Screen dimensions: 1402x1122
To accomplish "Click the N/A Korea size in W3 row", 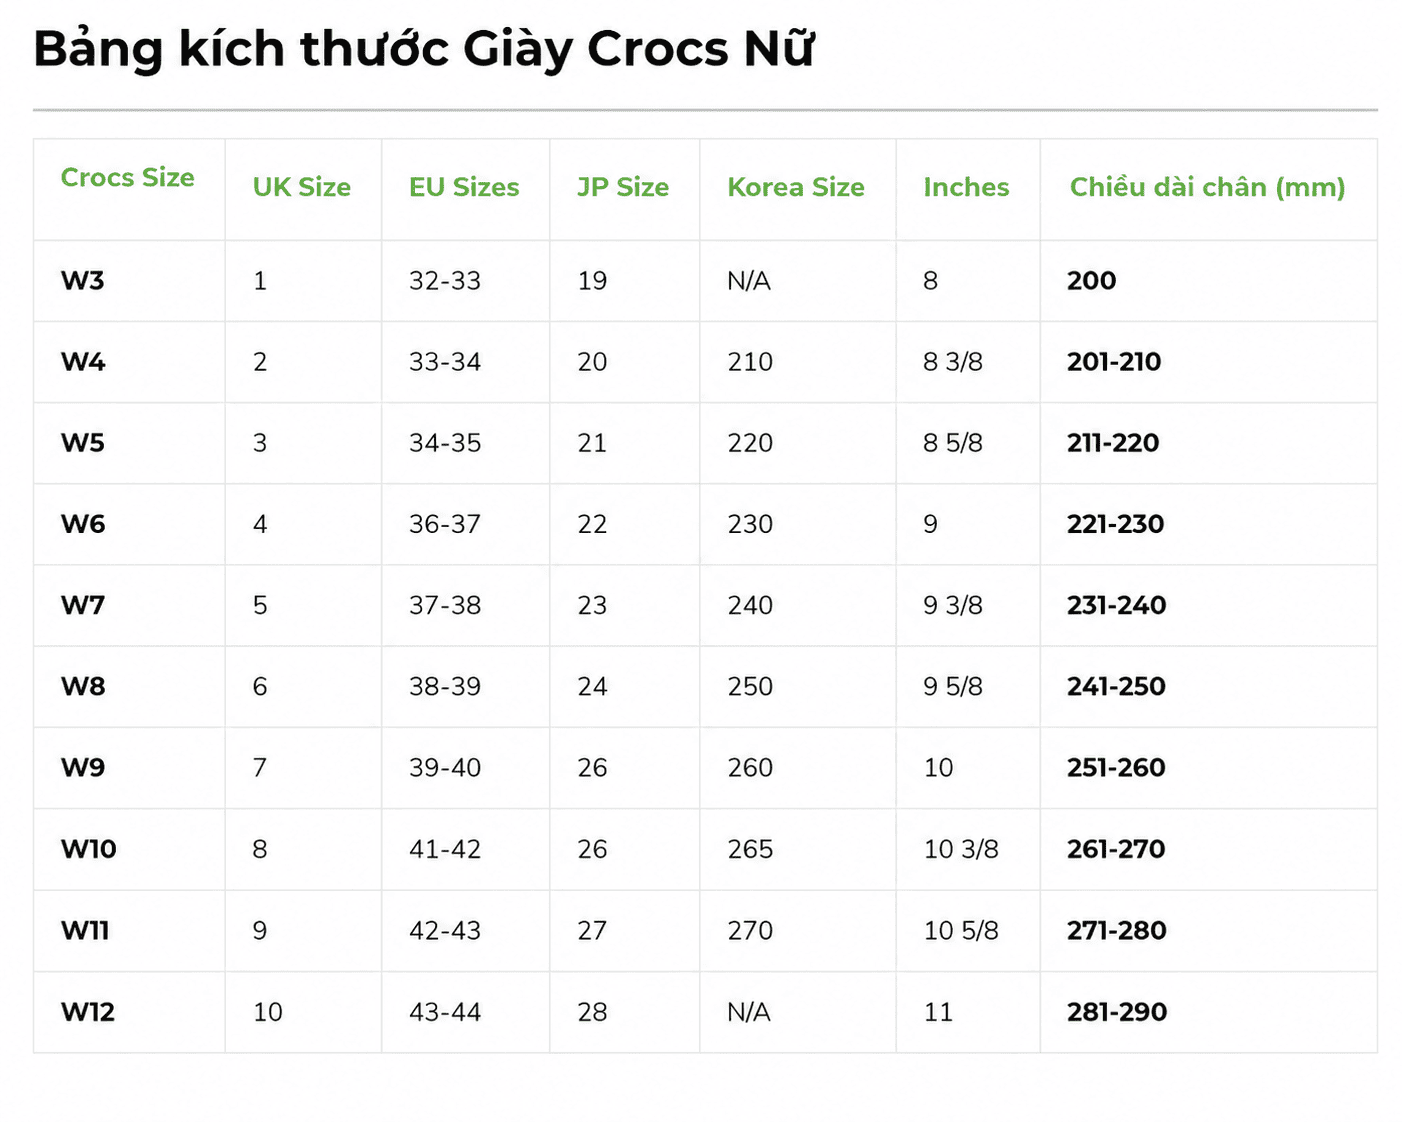I will point(749,281).
